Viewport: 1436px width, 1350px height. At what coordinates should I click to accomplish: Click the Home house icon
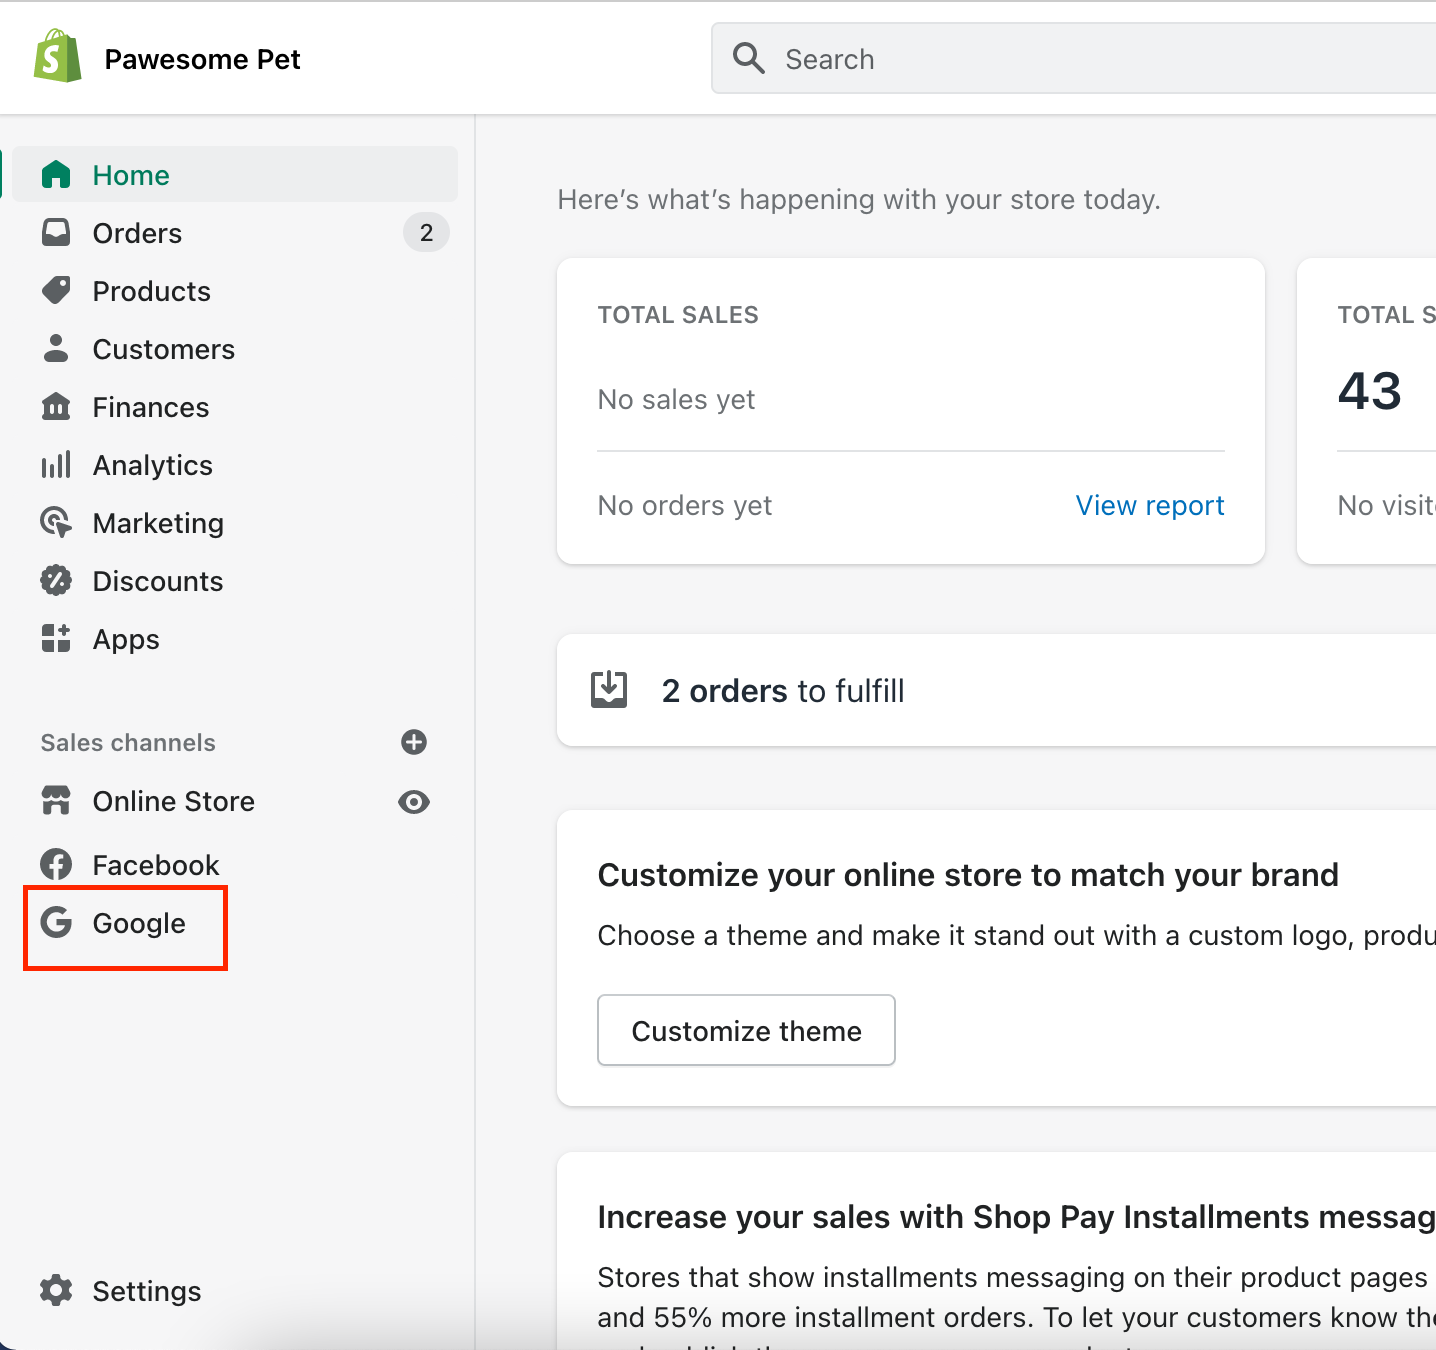click(x=56, y=175)
